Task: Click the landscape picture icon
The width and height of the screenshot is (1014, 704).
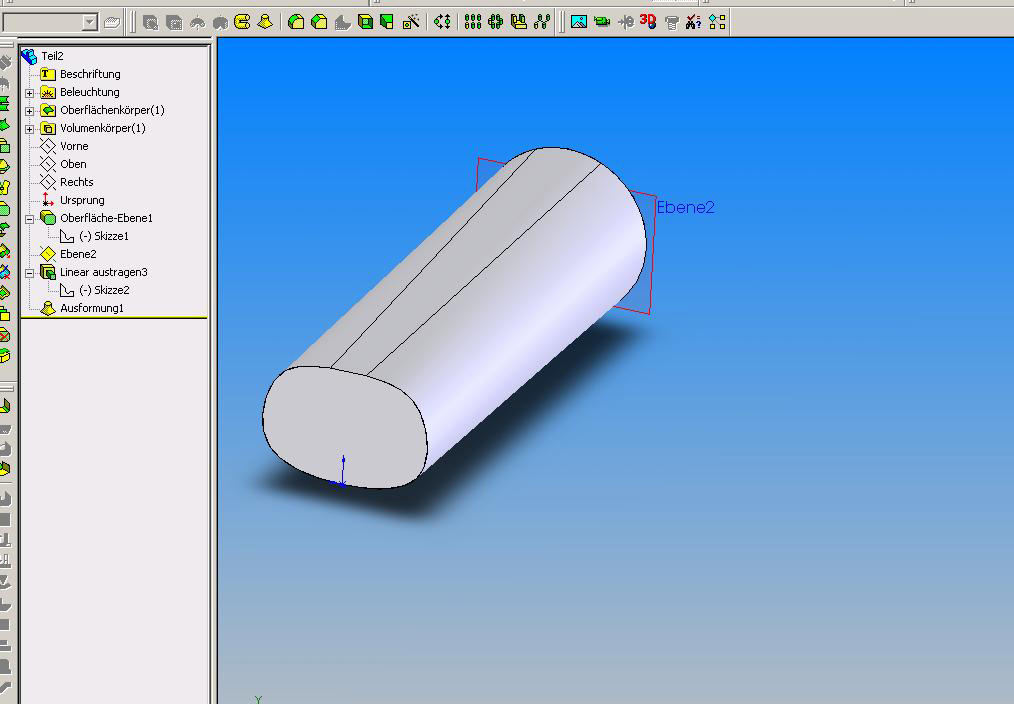Action: pyautogui.click(x=579, y=23)
